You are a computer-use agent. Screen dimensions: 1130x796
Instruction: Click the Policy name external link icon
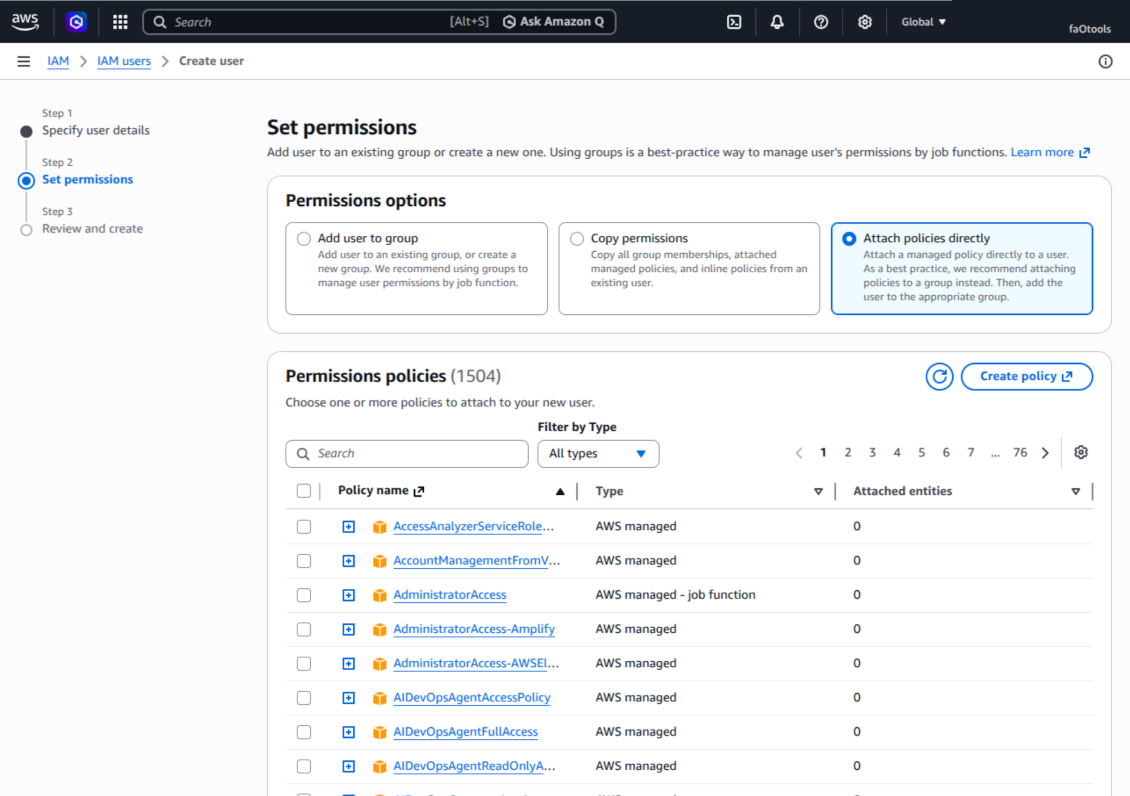click(x=419, y=491)
